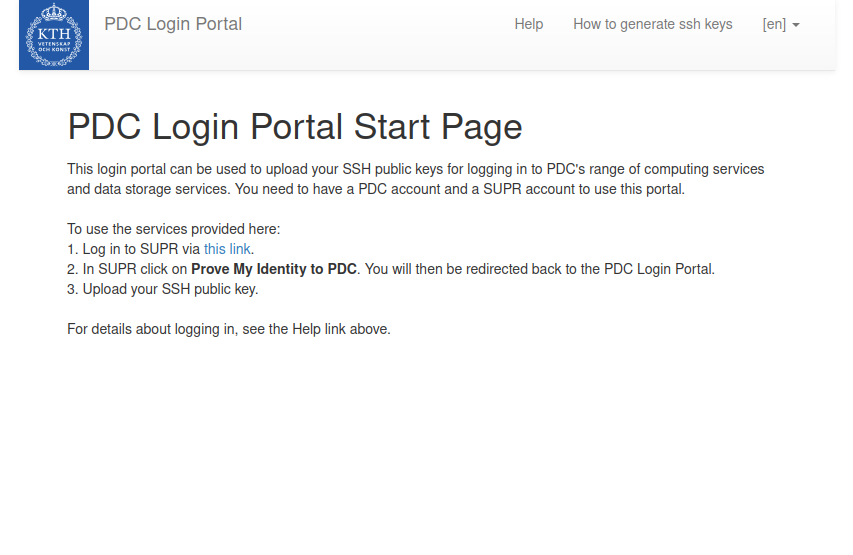The height and width of the screenshot is (555, 853).
Task: Click the 'For details about logging in' sentence
Action: click(228, 328)
